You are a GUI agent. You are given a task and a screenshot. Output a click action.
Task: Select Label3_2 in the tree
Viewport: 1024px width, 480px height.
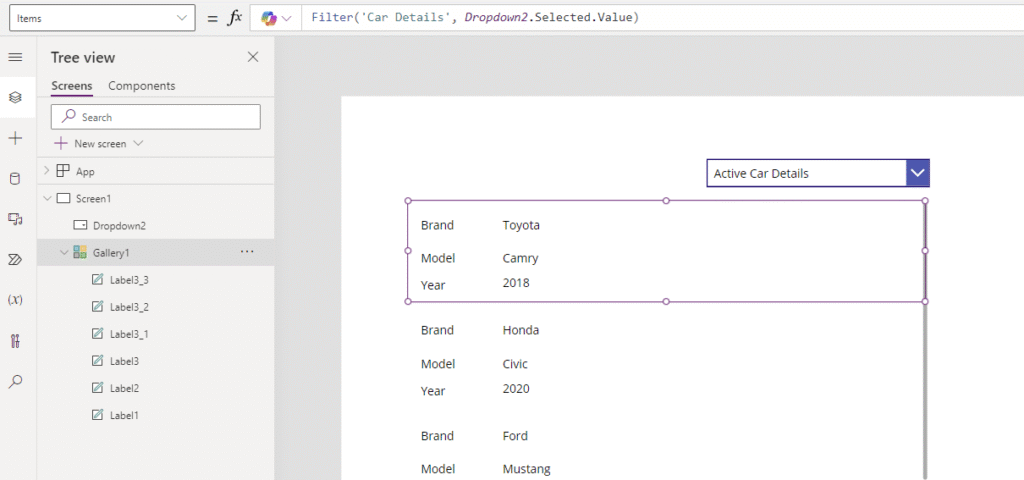click(129, 307)
